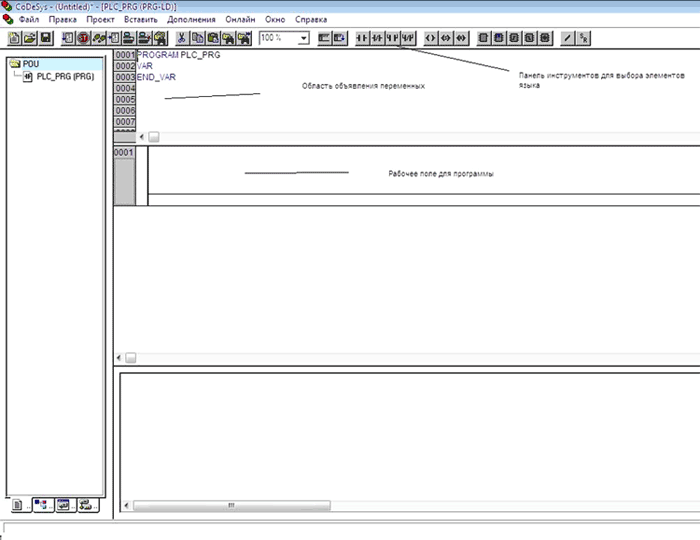Insert a coil element
This screenshot has height=540, width=700.
point(430,38)
